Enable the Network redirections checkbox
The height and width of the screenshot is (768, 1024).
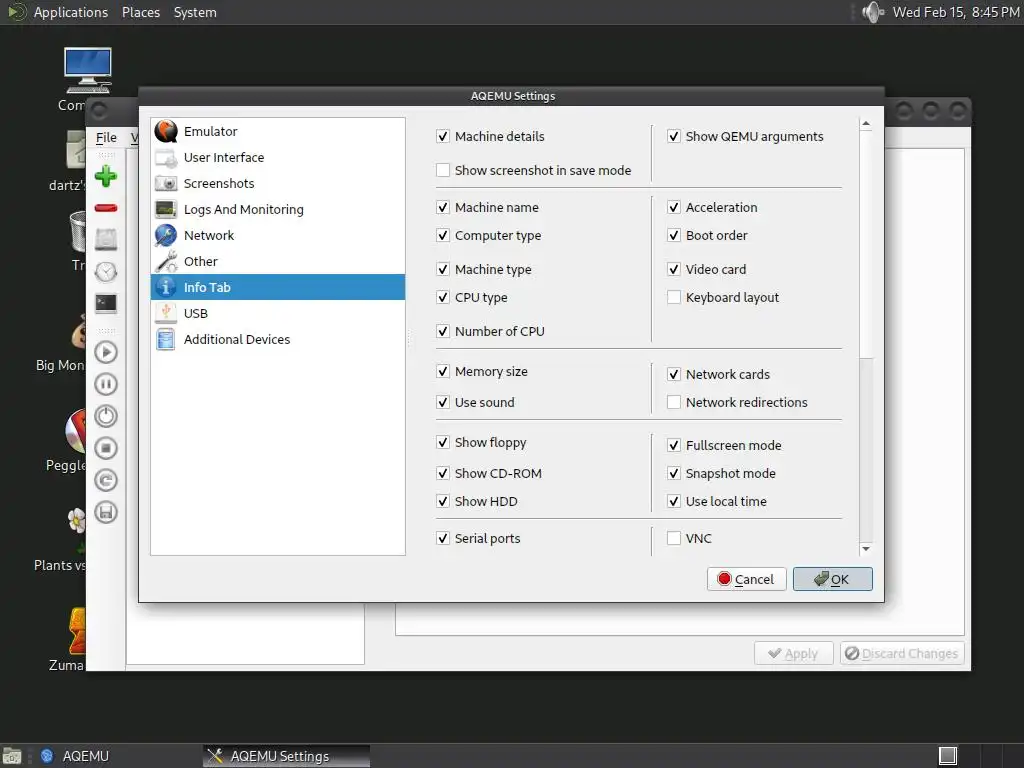pyautogui.click(x=674, y=403)
